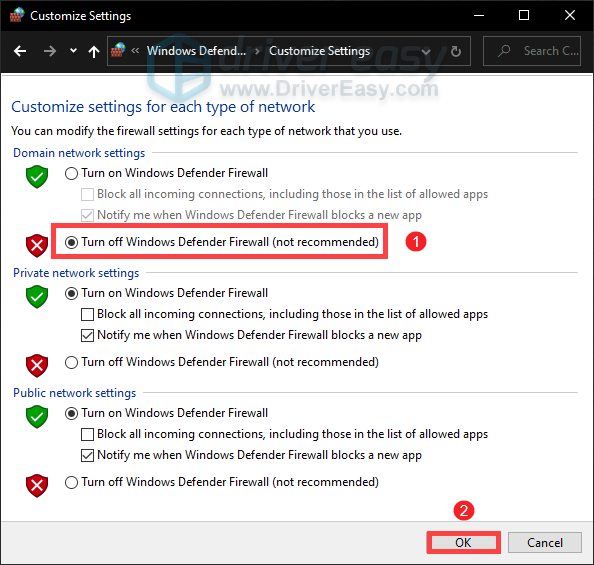
Task: Click the Customize Settings breadcrumb
Action: pos(319,51)
